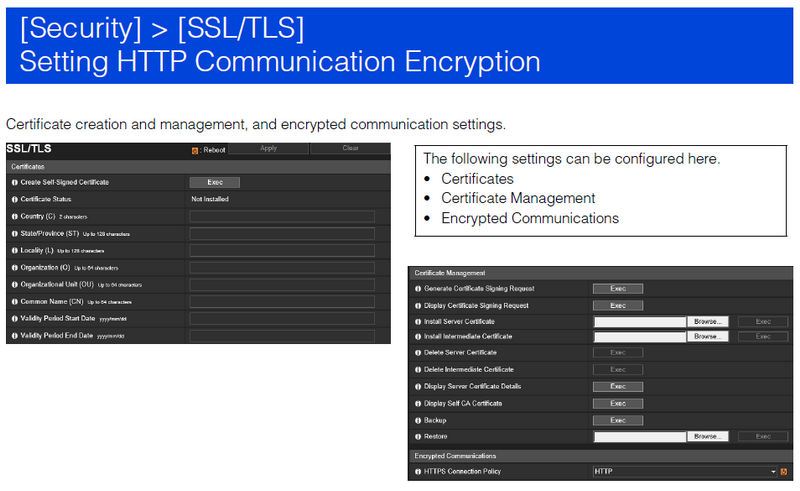Click info icon beside Country (C)
Image resolution: width=800 pixels, height=491 pixels.
point(15,217)
